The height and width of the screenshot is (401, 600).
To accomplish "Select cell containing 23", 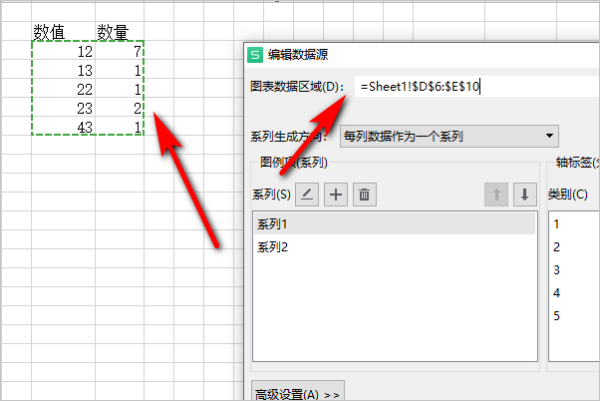I will pyautogui.click(x=64, y=107).
